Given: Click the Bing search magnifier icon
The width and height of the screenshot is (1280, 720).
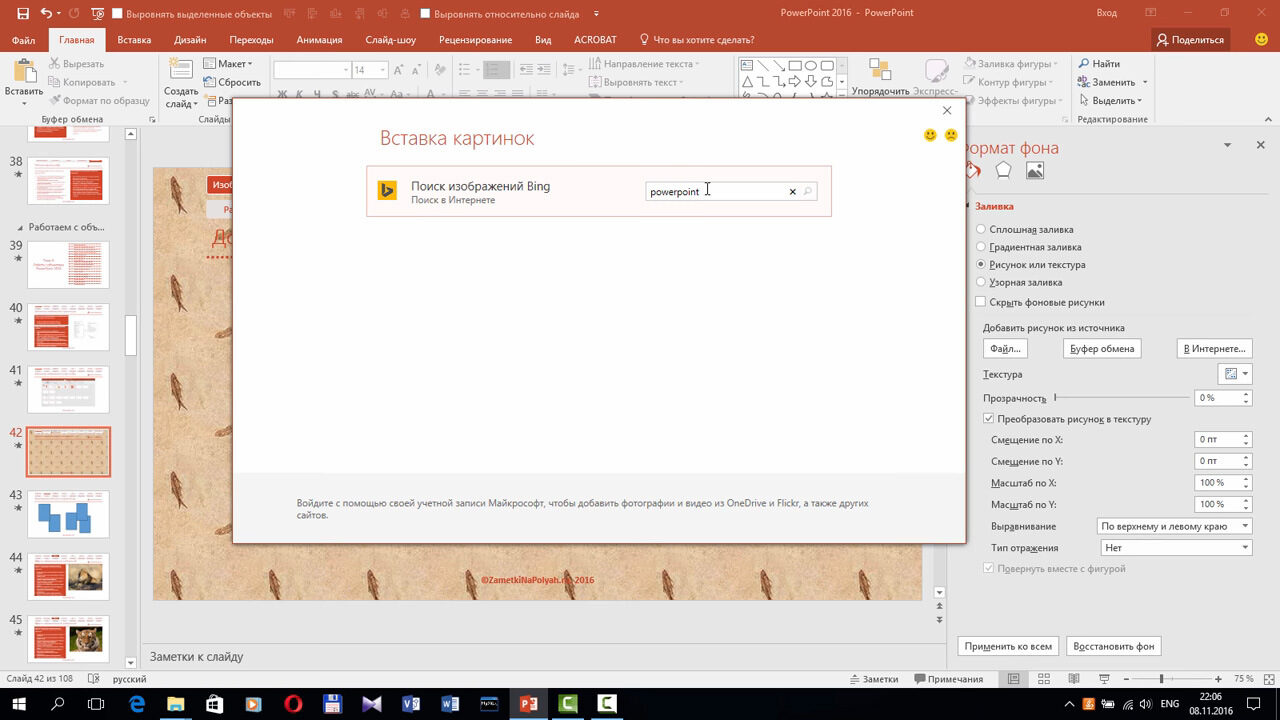Looking at the screenshot, I should [807, 191].
